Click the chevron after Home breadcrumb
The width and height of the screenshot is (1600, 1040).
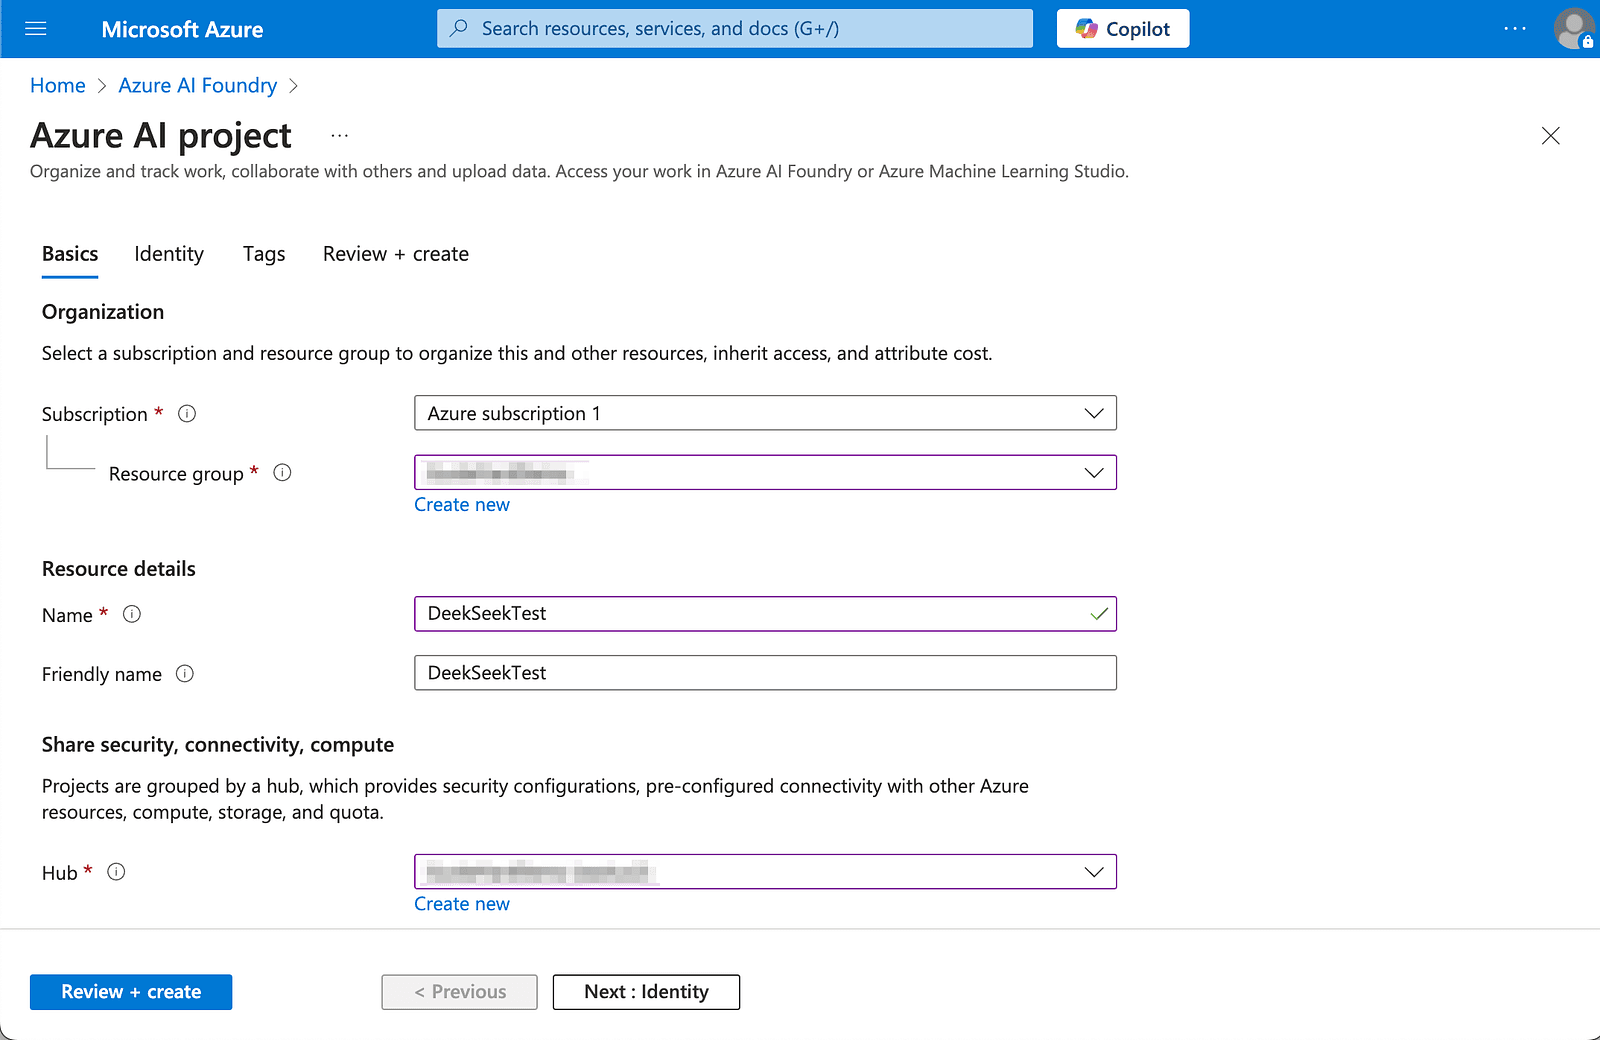pos(102,86)
